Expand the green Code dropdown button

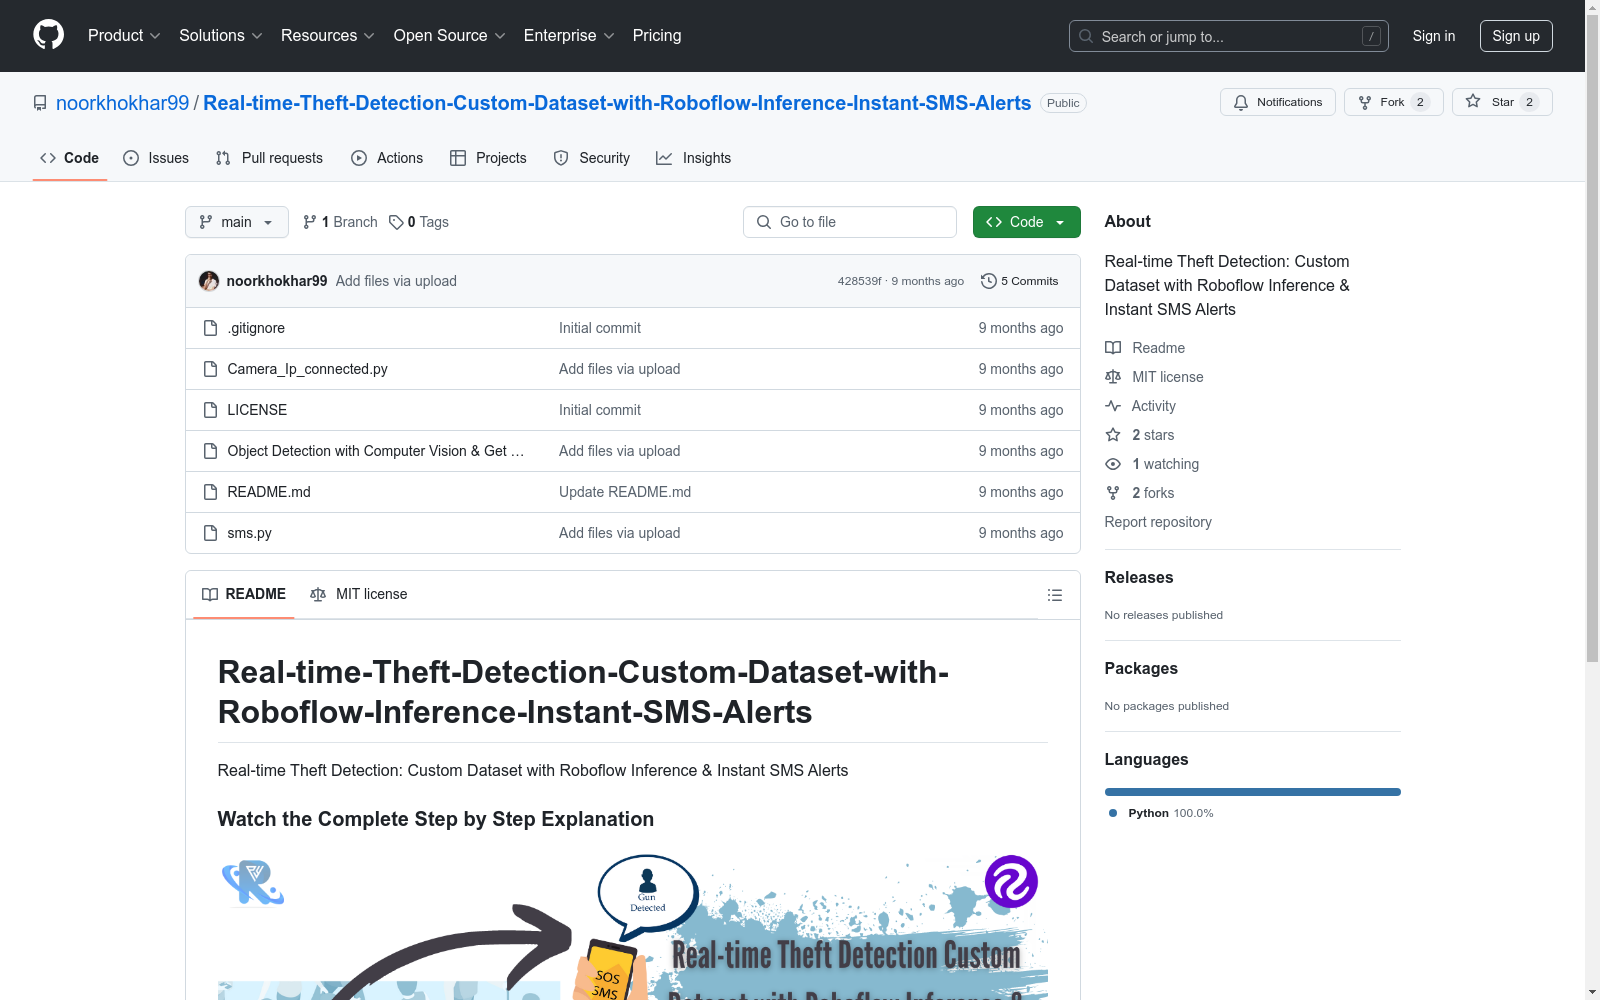(x=1026, y=222)
